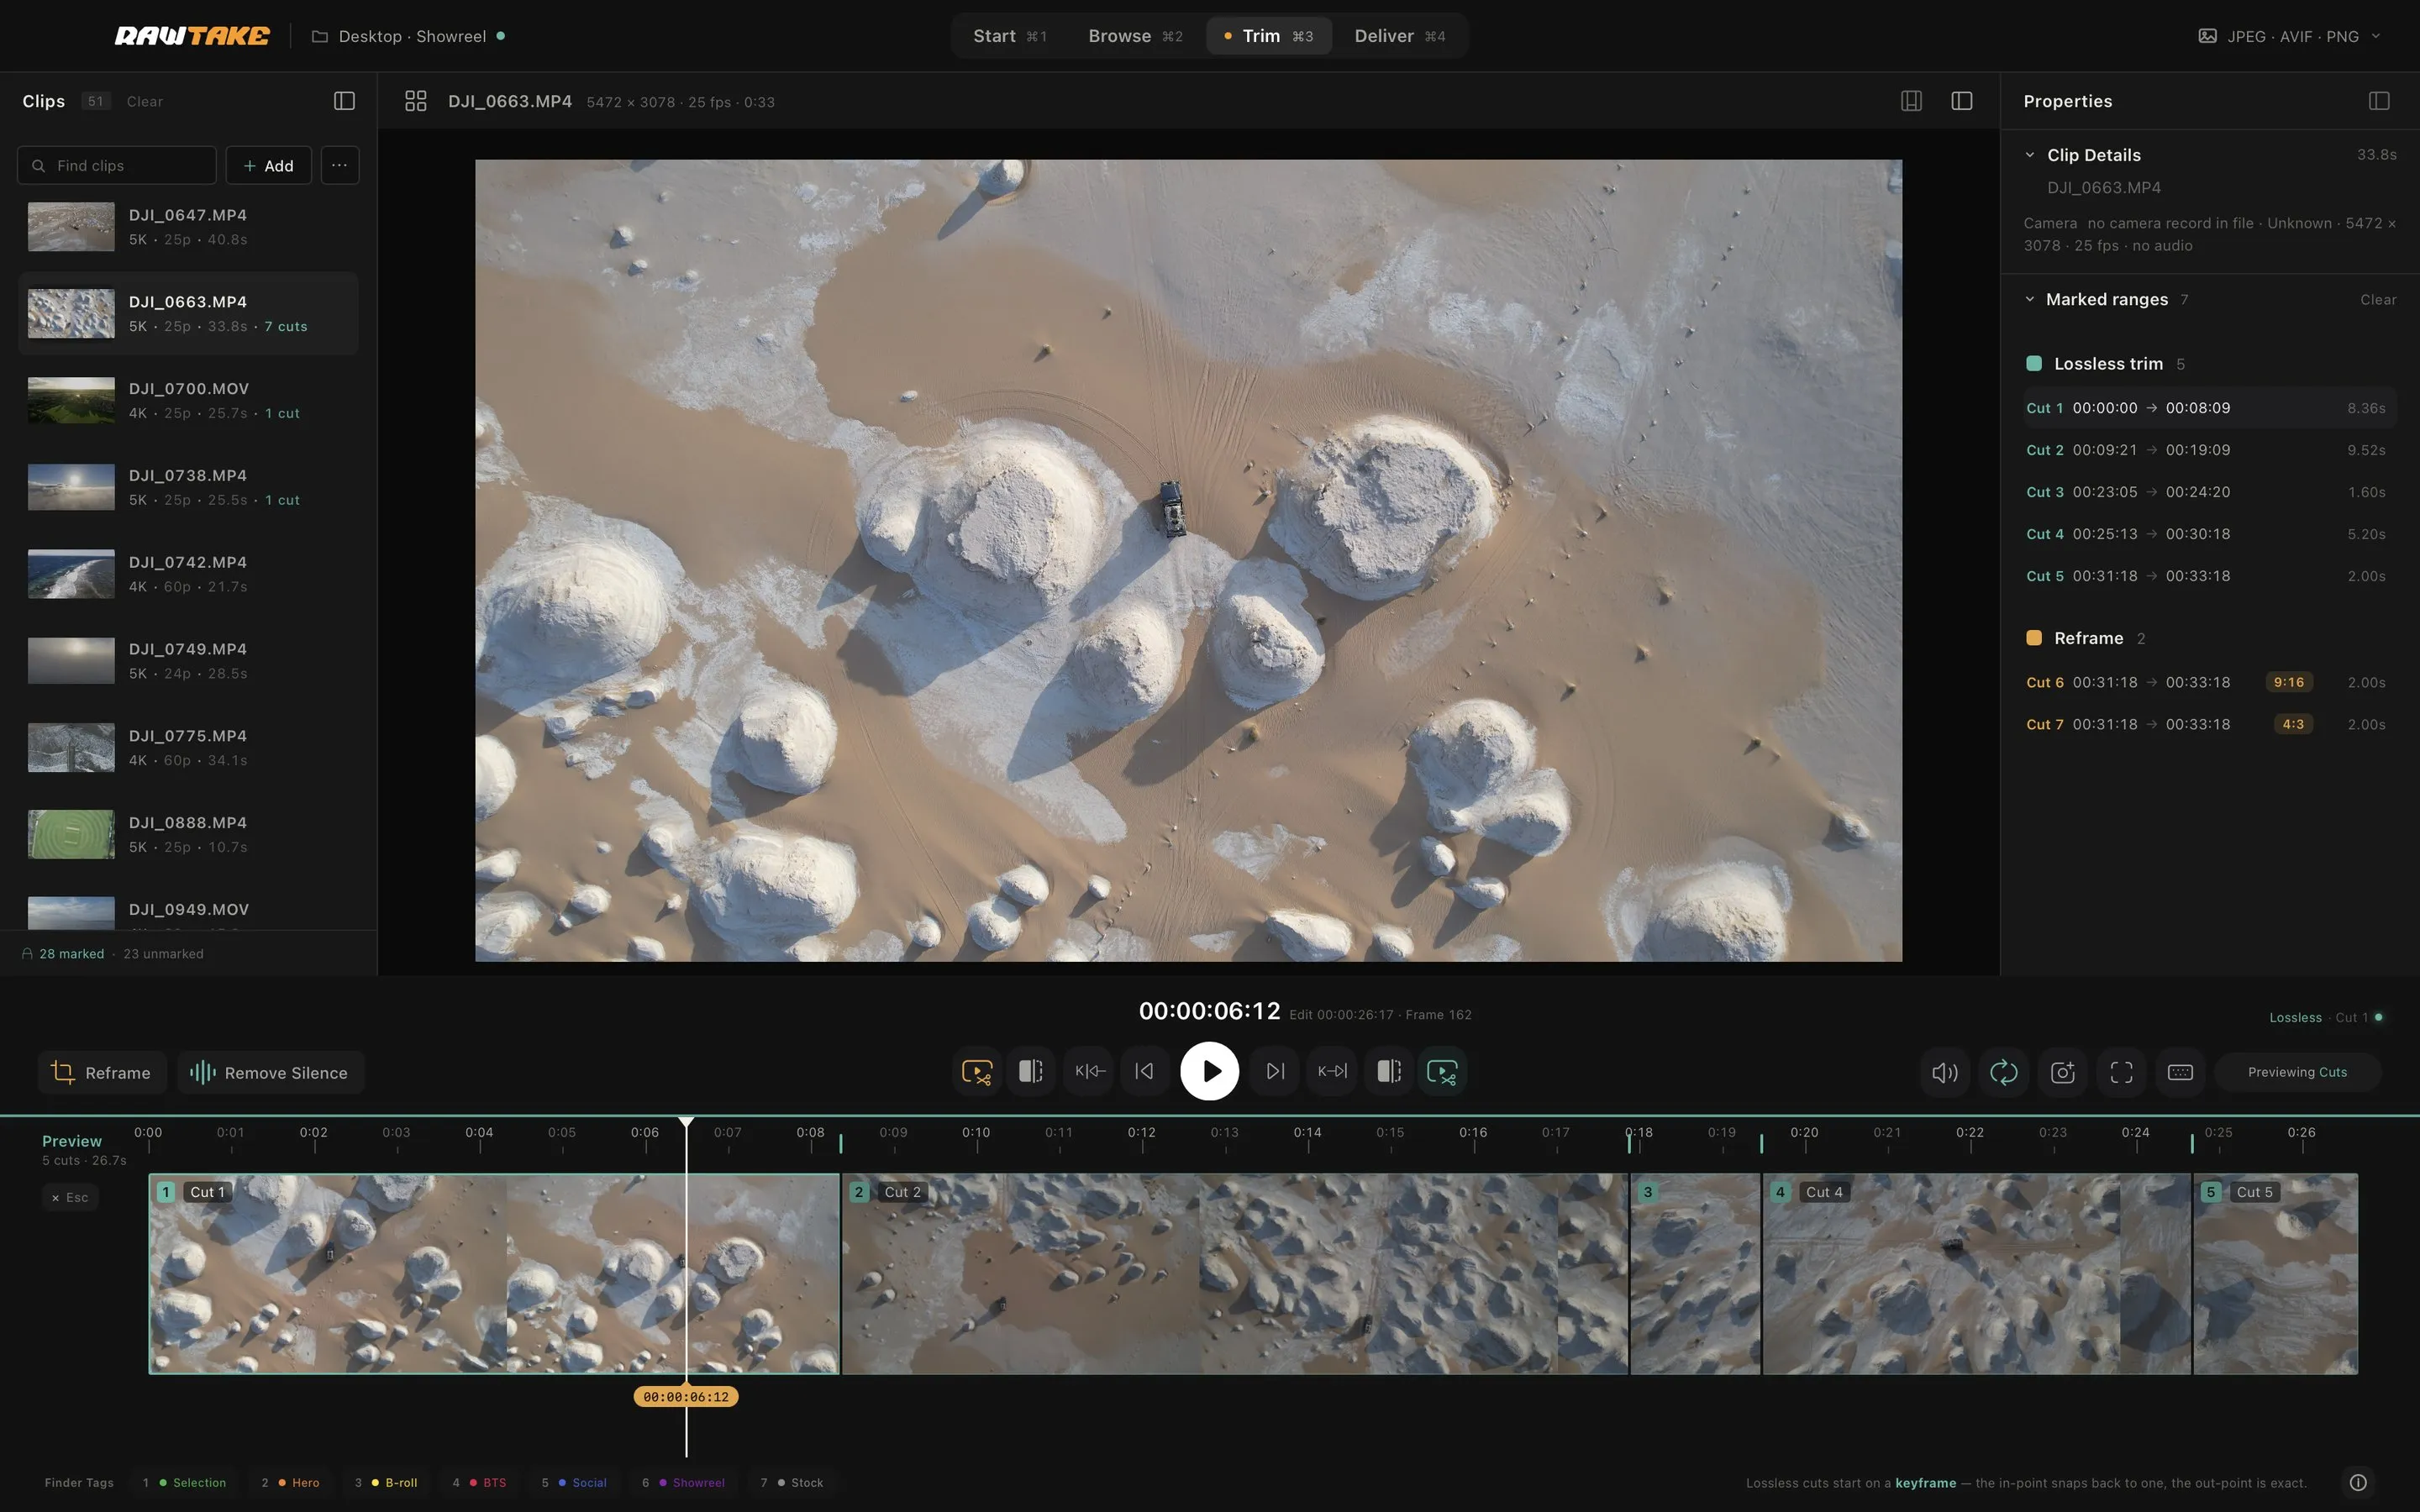Click the Add clips button

tap(268, 165)
